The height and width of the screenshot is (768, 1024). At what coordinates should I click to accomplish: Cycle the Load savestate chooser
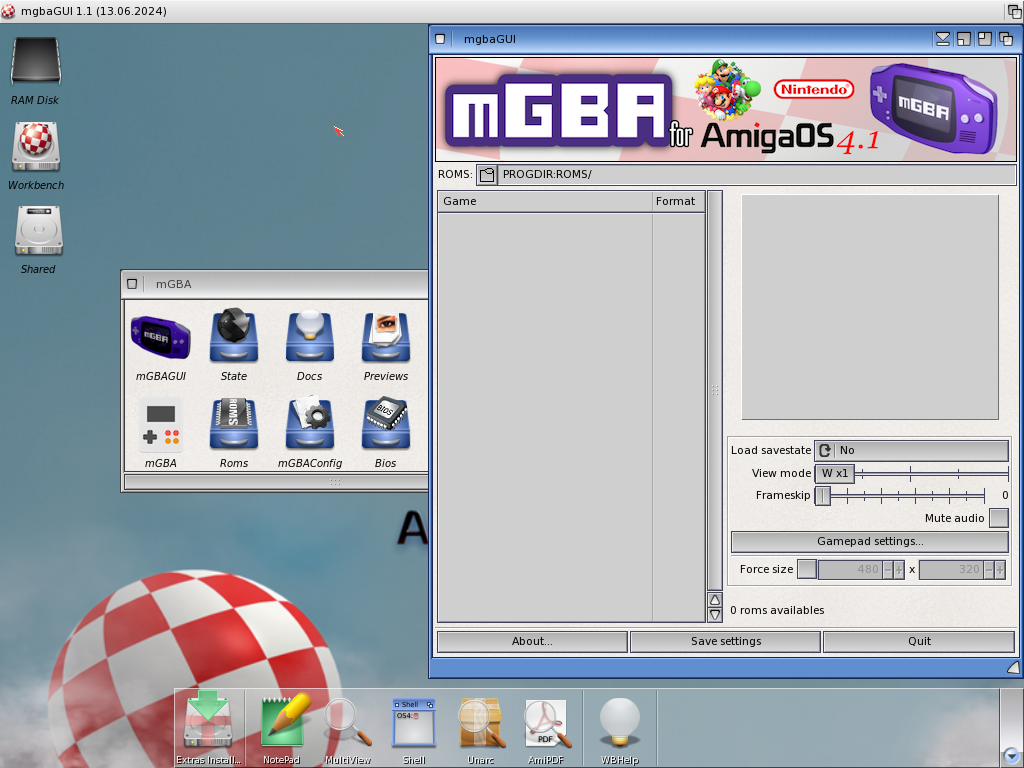825,451
